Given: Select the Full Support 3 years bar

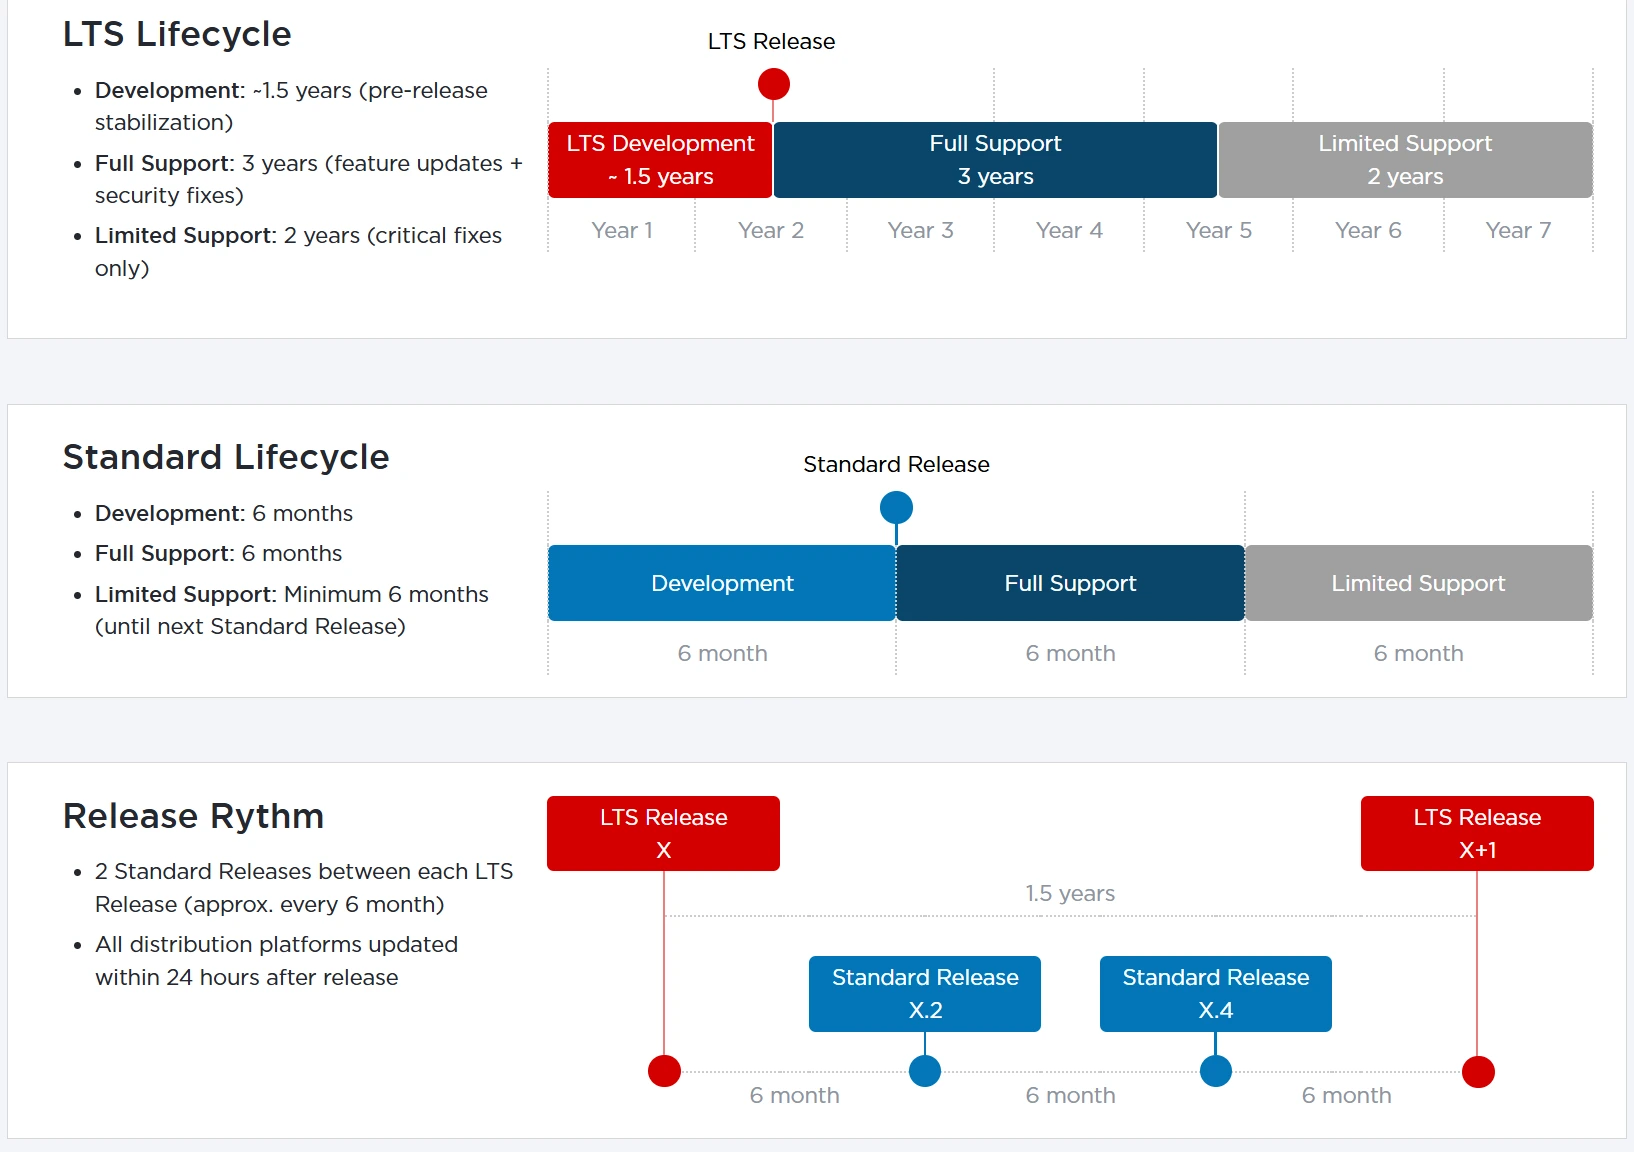Looking at the screenshot, I should tap(995, 159).
